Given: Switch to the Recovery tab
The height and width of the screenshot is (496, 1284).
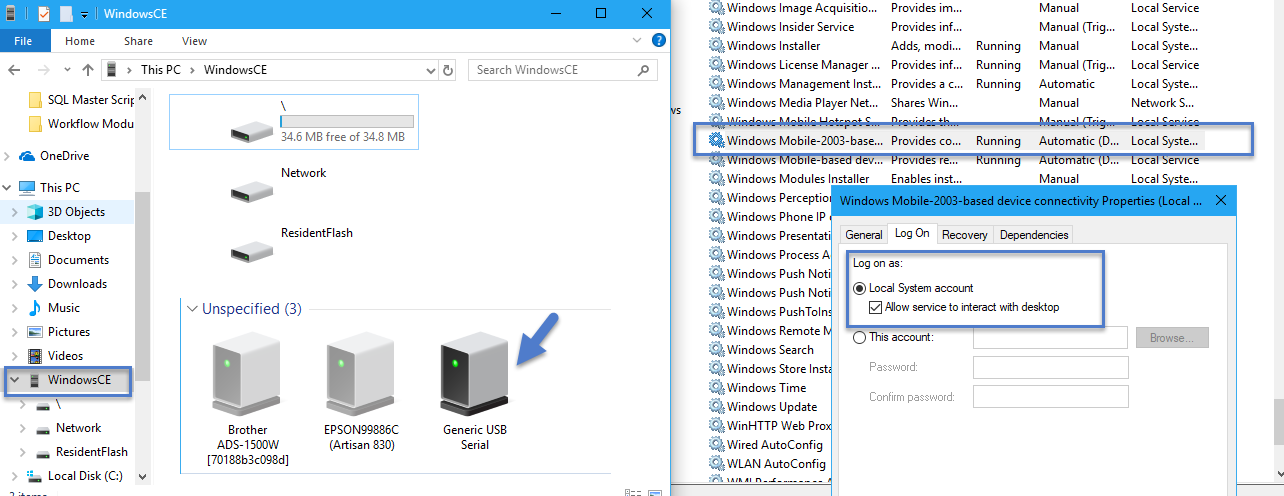Looking at the screenshot, I should point(964,235).
